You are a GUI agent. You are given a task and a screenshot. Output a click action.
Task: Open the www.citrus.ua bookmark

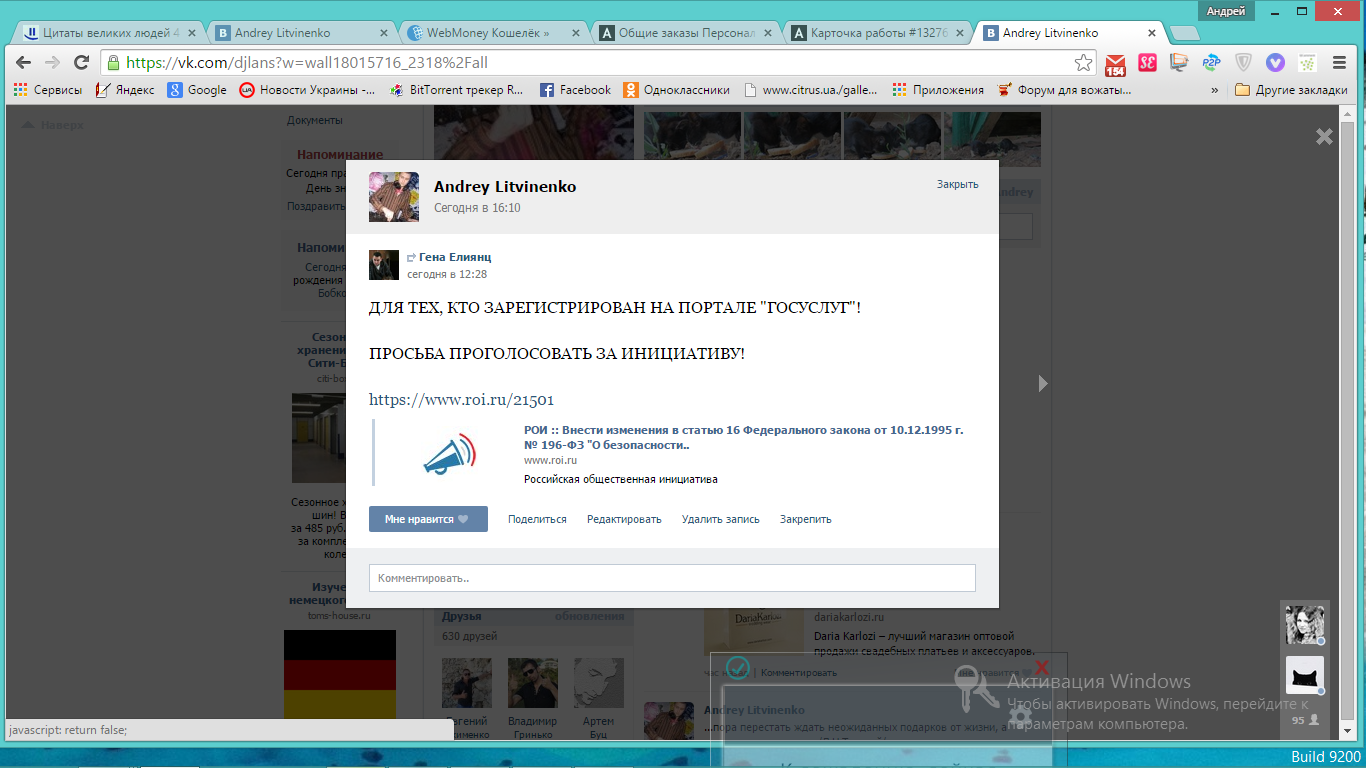point(811,90)
